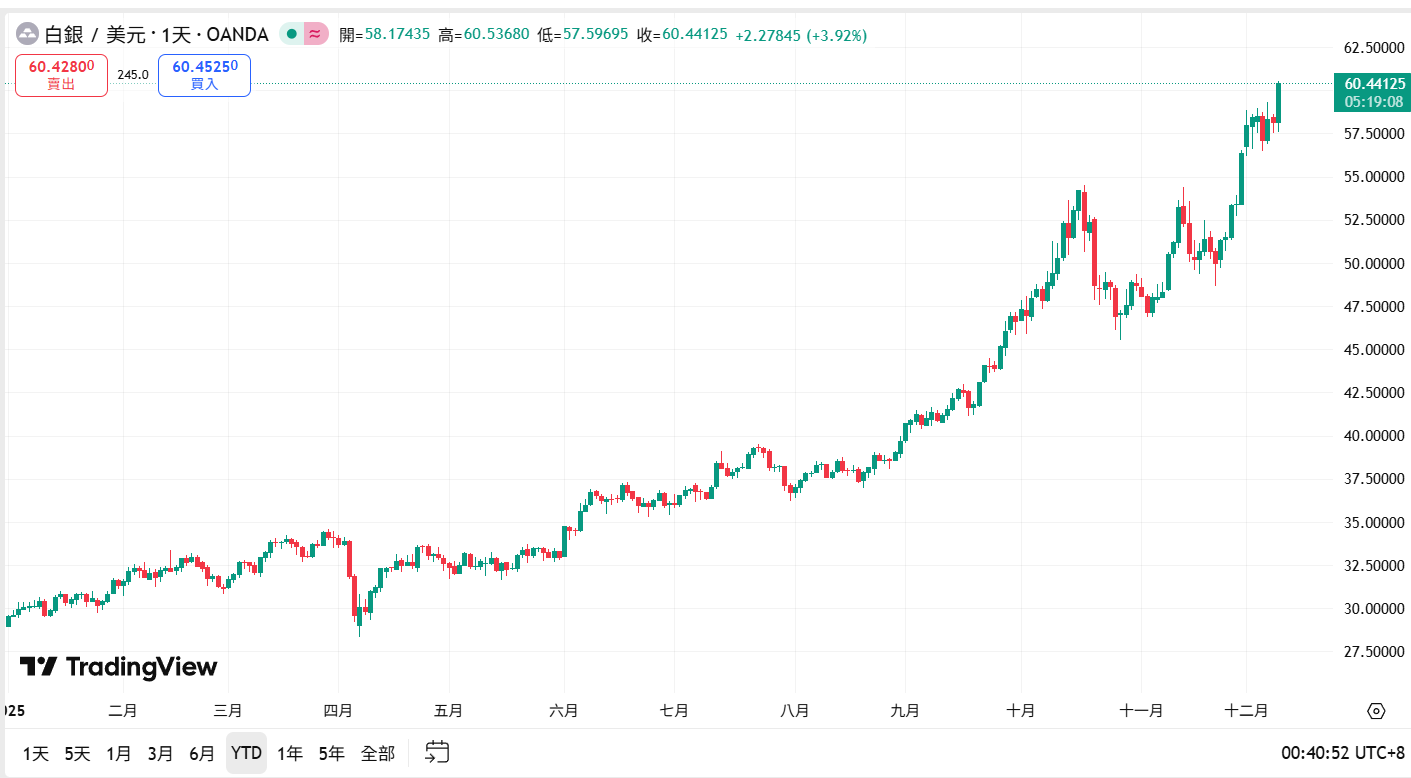Screen dimensions: 1411x778
Task: Choose the 1年 range
Action: point(290,753)
